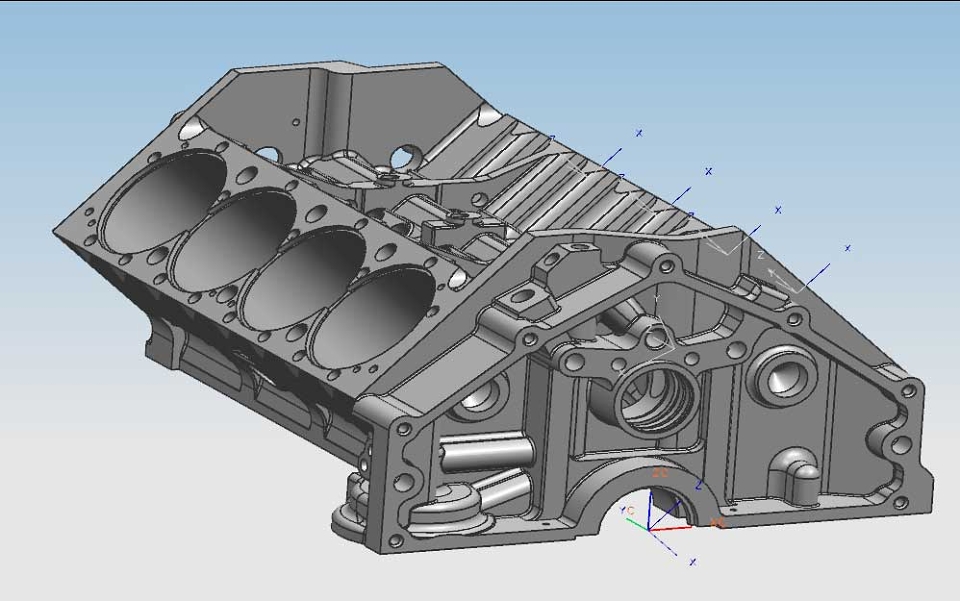Click the second datum X label from the top
The height and width of the screenshot is (601, 960).
[x=708, y=171]
